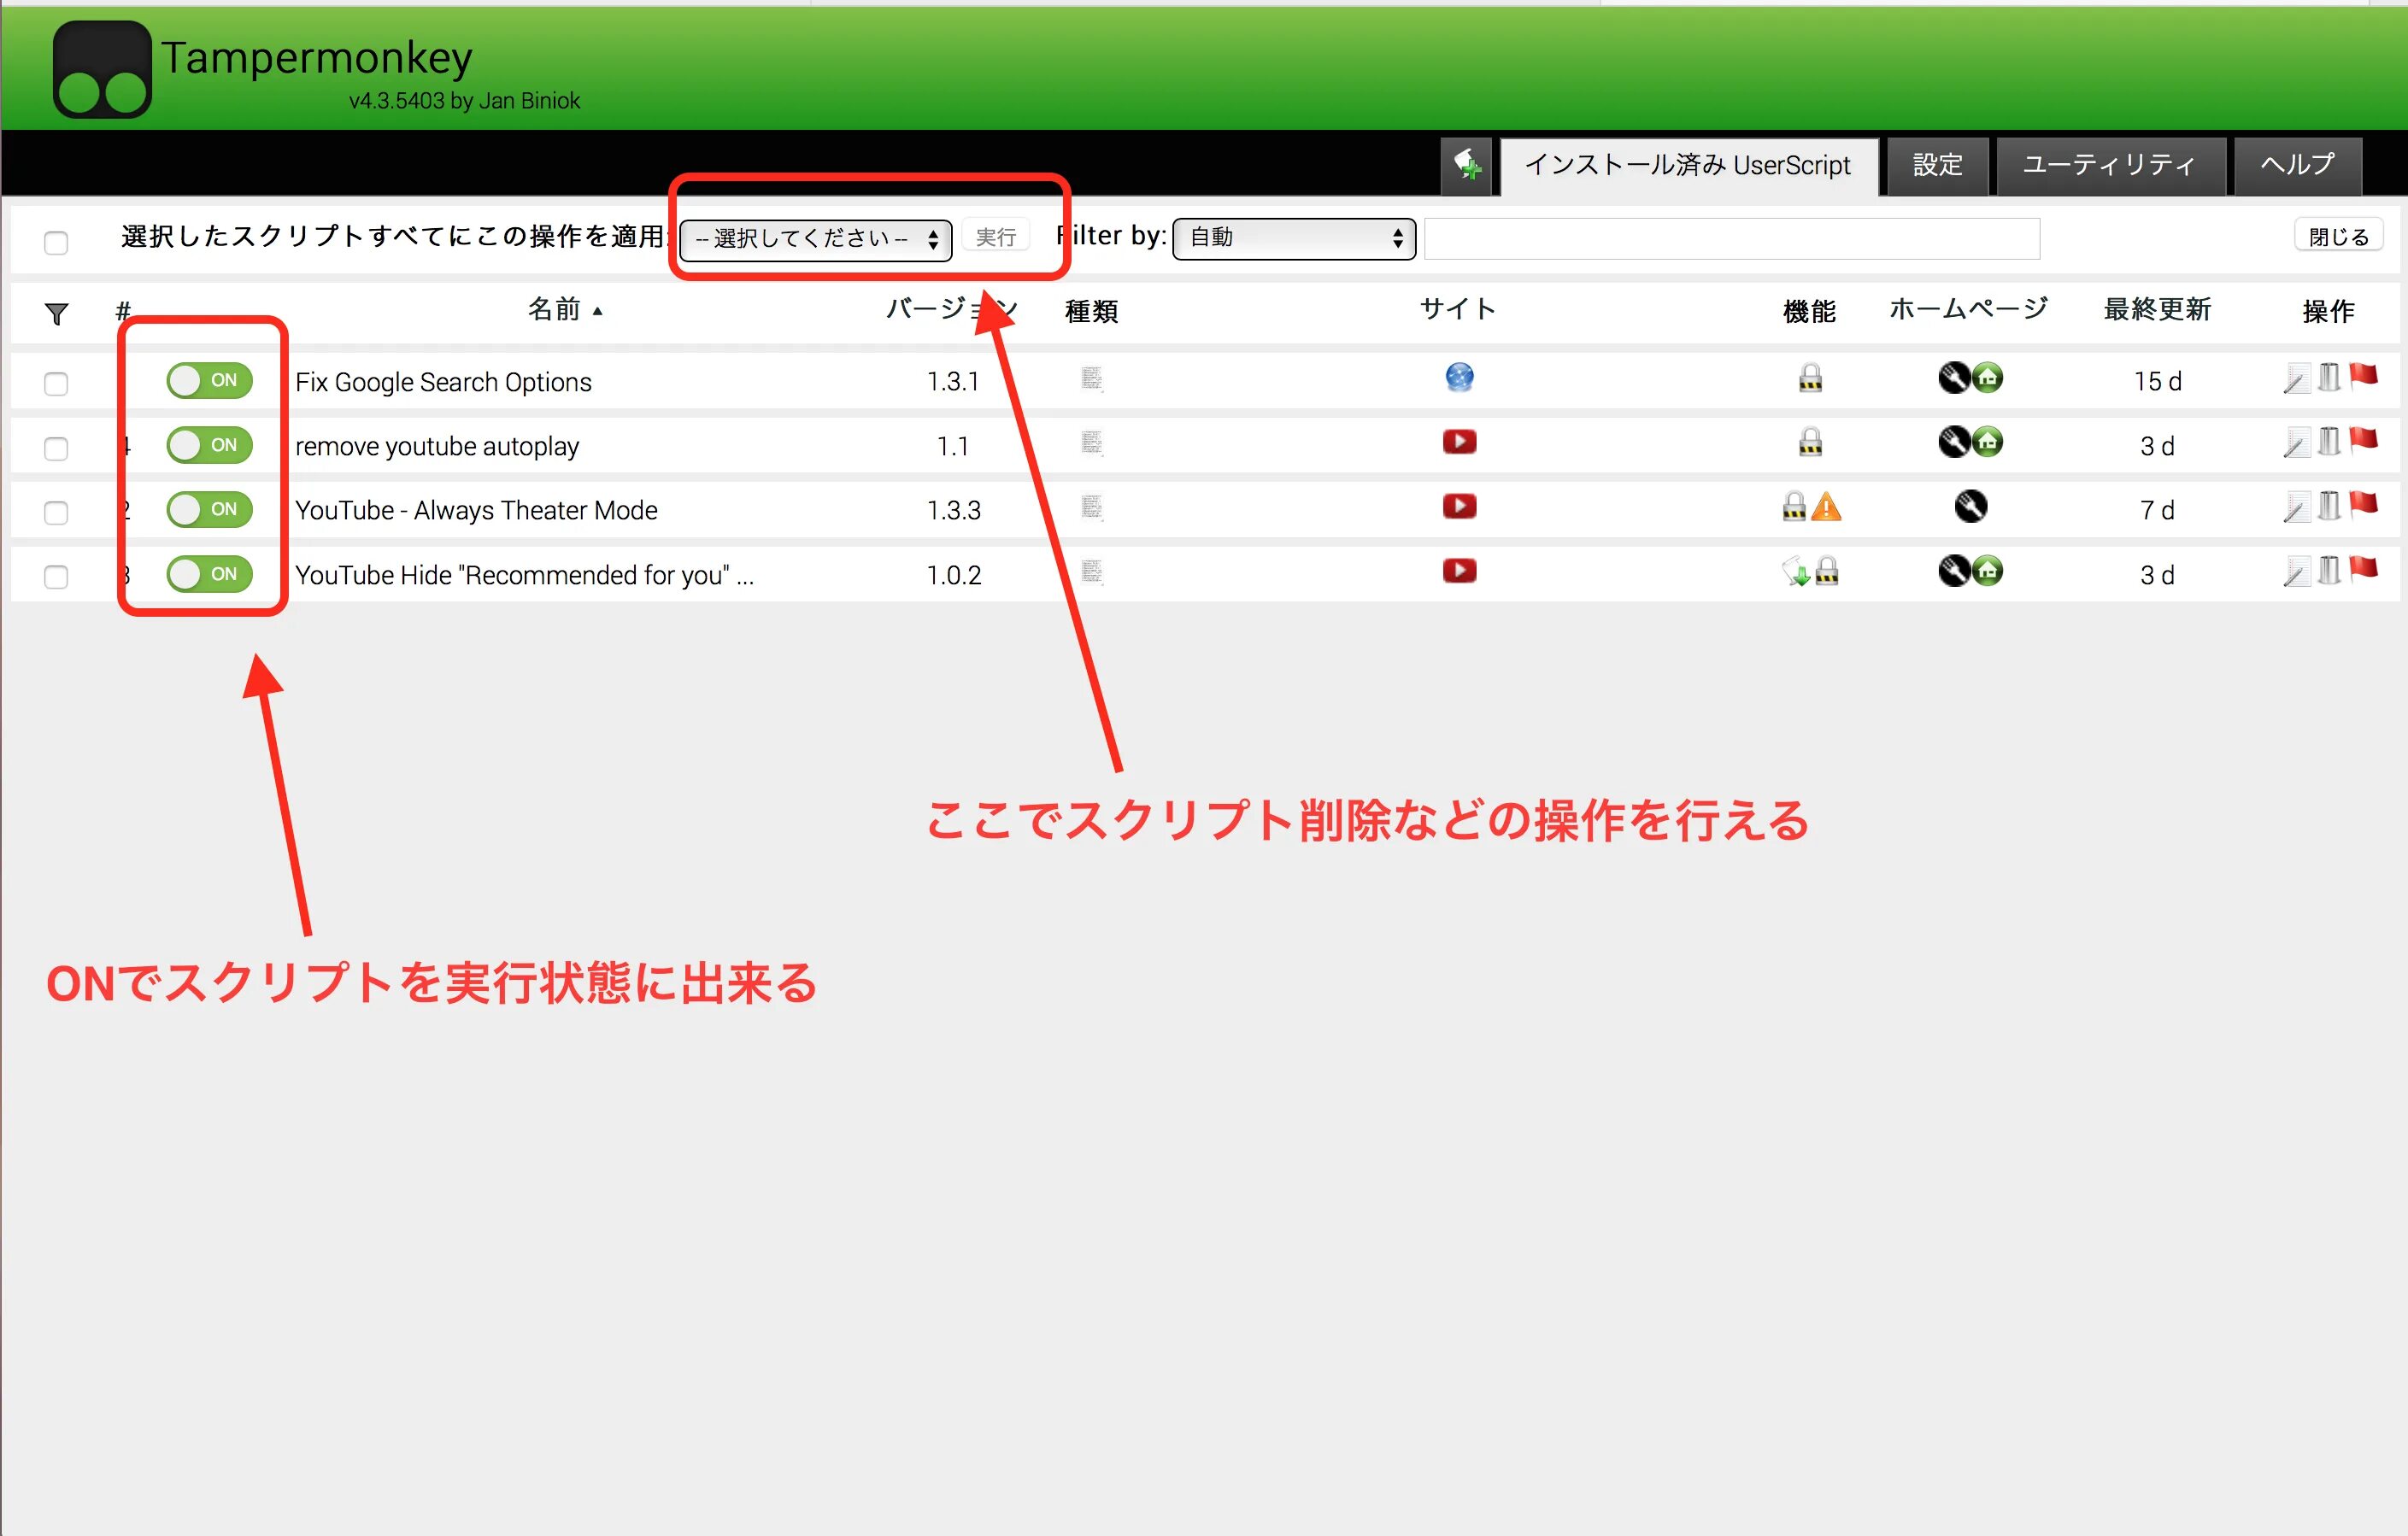Open green home icon for remove youtube autoplay

[x=1988, y=442]
